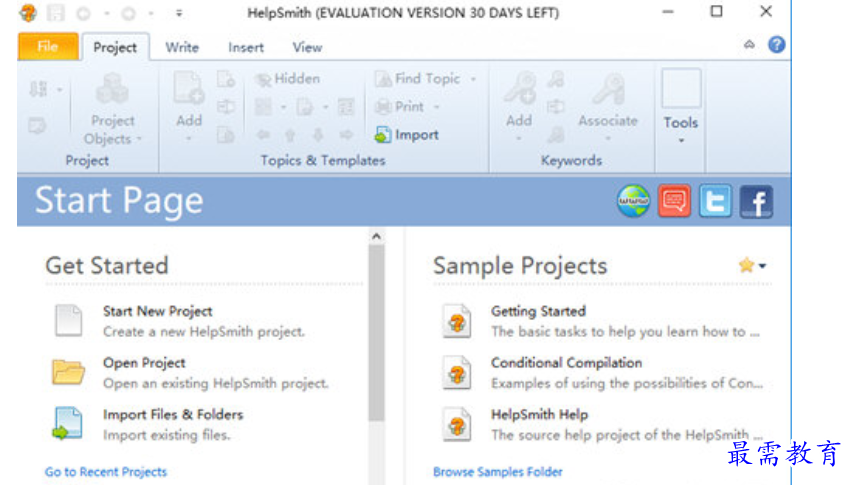849x485 pixels.
Task: Open the View ribbon tab
Action: click(307, 48)
